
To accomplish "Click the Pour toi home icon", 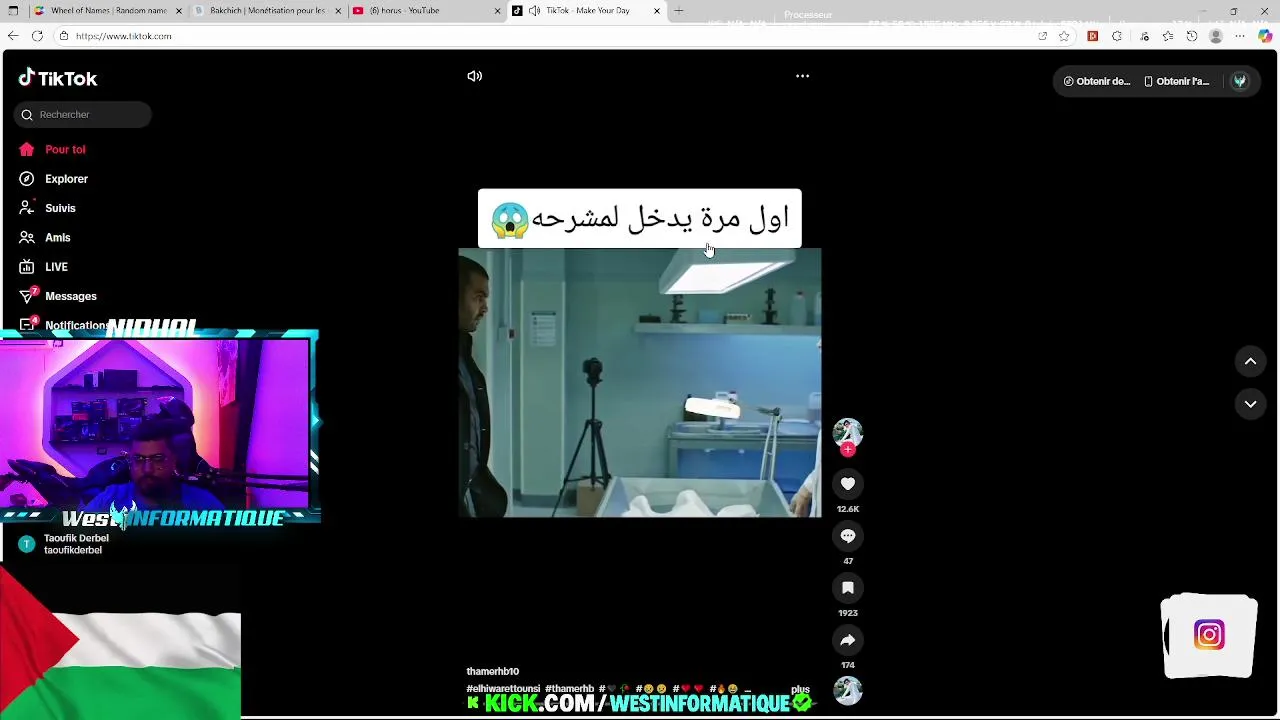I will (27, 149).
